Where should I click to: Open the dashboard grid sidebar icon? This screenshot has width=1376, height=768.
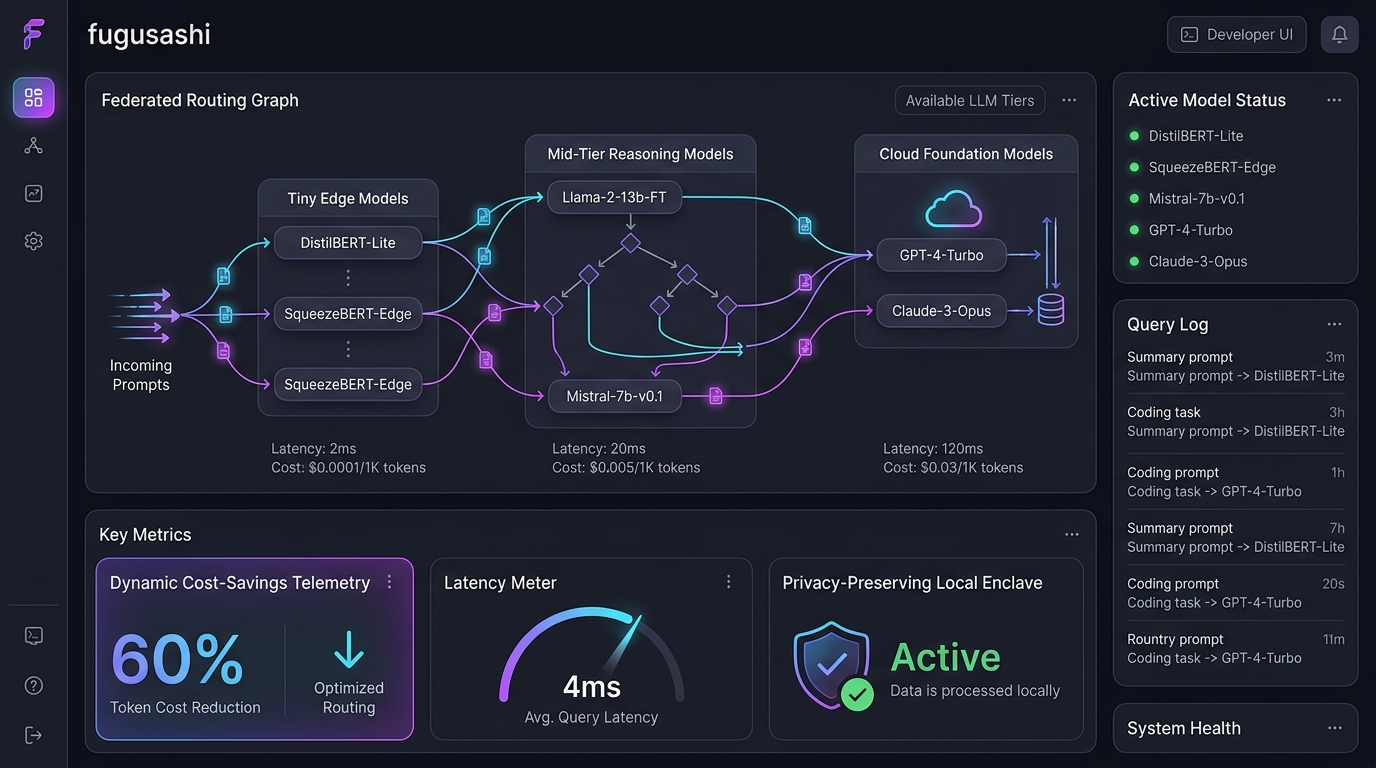tap(34, 98)
